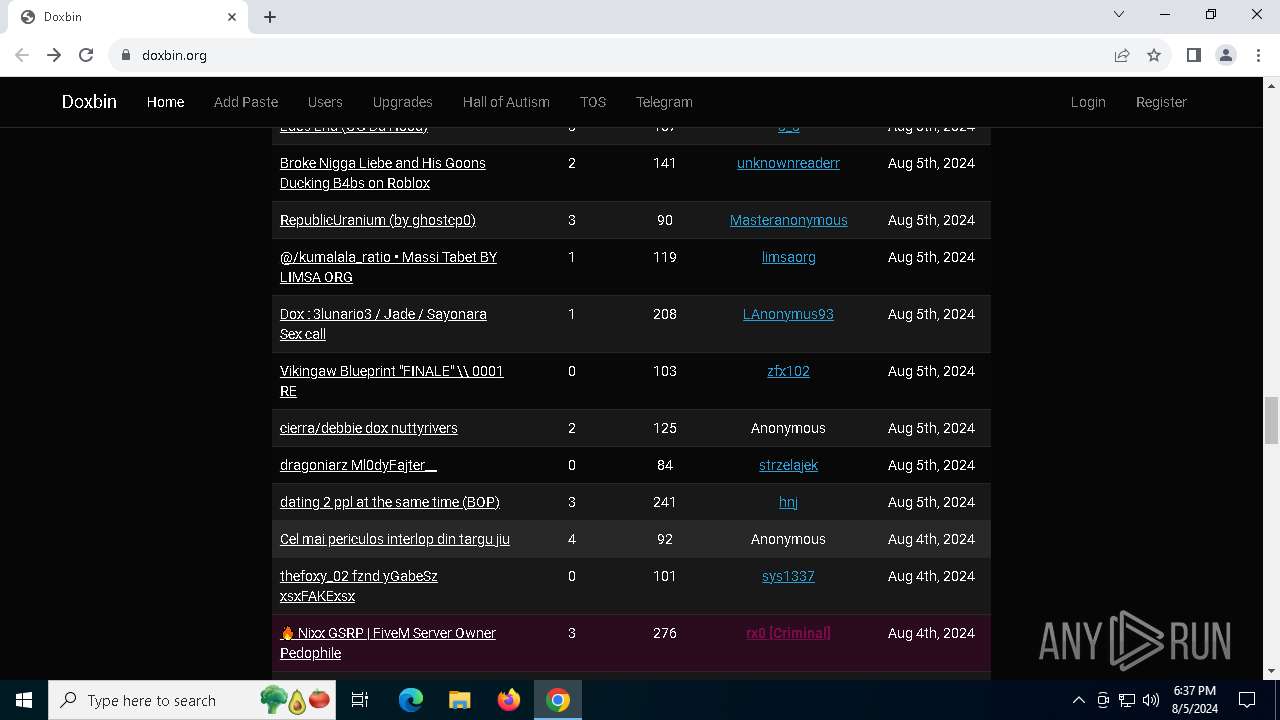The height and width of the screenshot is (720, 1280).
Task: Select the view count 208
Action: click(665, 314)
